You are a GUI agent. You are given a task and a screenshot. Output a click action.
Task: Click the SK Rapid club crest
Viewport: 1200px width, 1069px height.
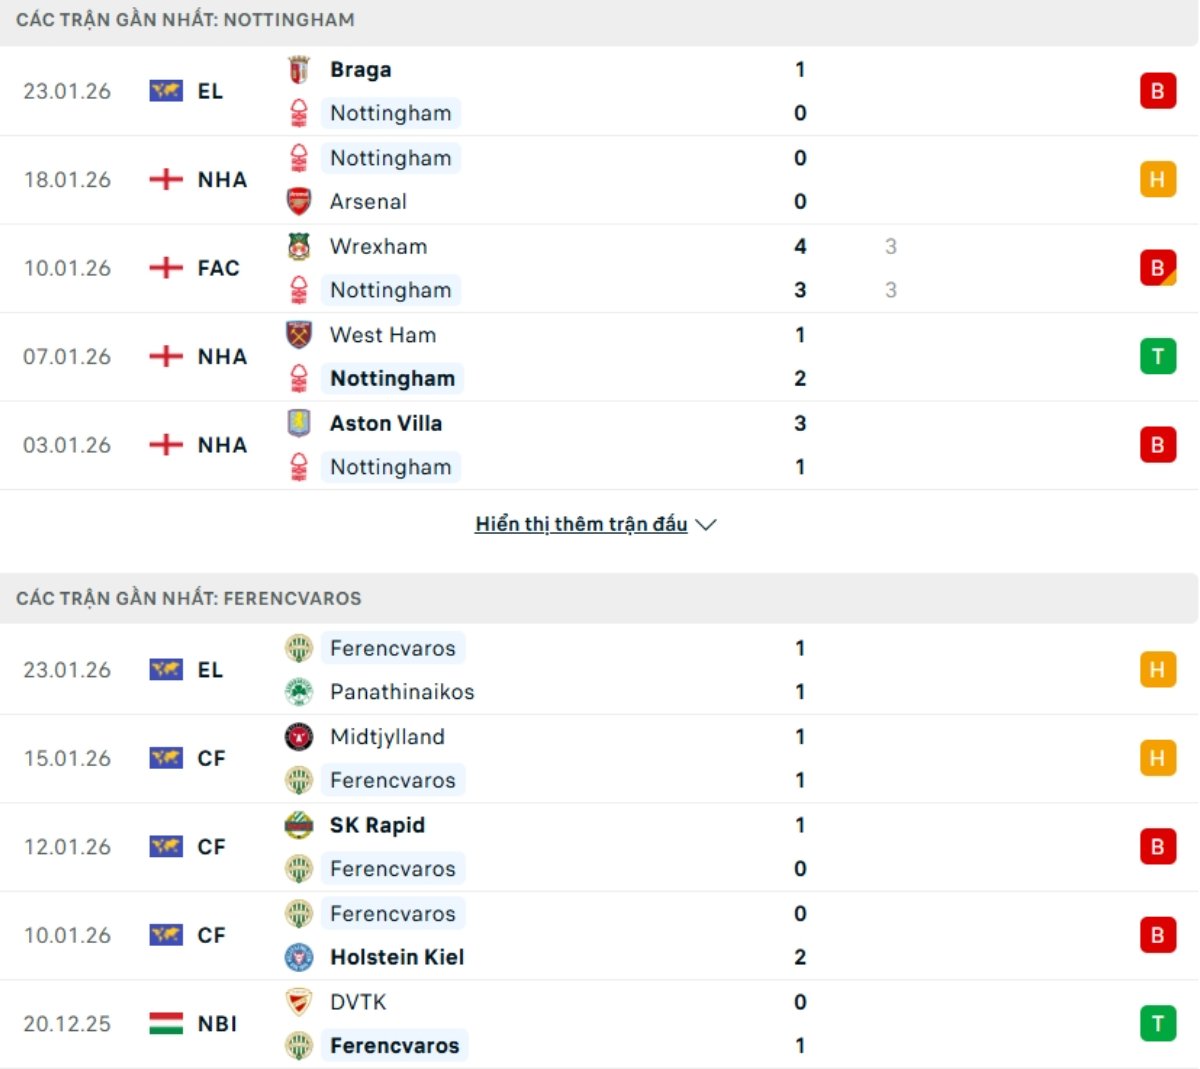tap(298, 825)
